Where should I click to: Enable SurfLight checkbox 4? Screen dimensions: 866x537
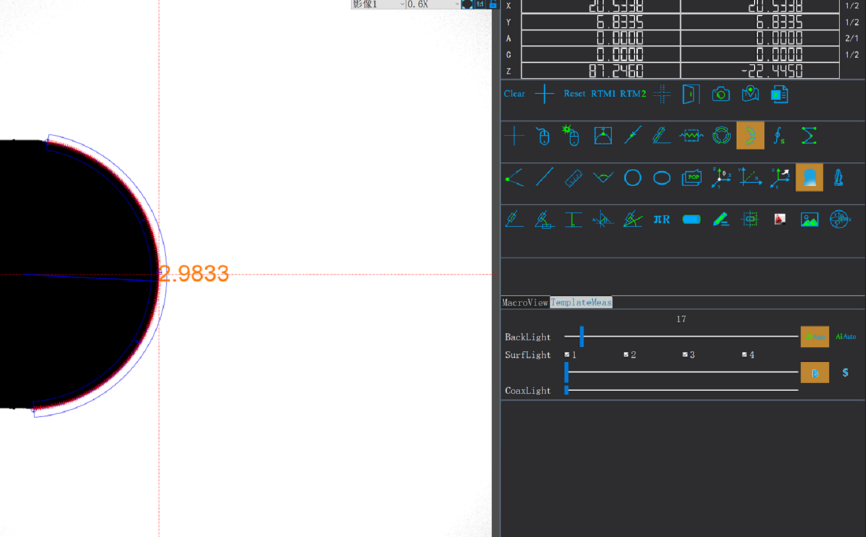745,355
